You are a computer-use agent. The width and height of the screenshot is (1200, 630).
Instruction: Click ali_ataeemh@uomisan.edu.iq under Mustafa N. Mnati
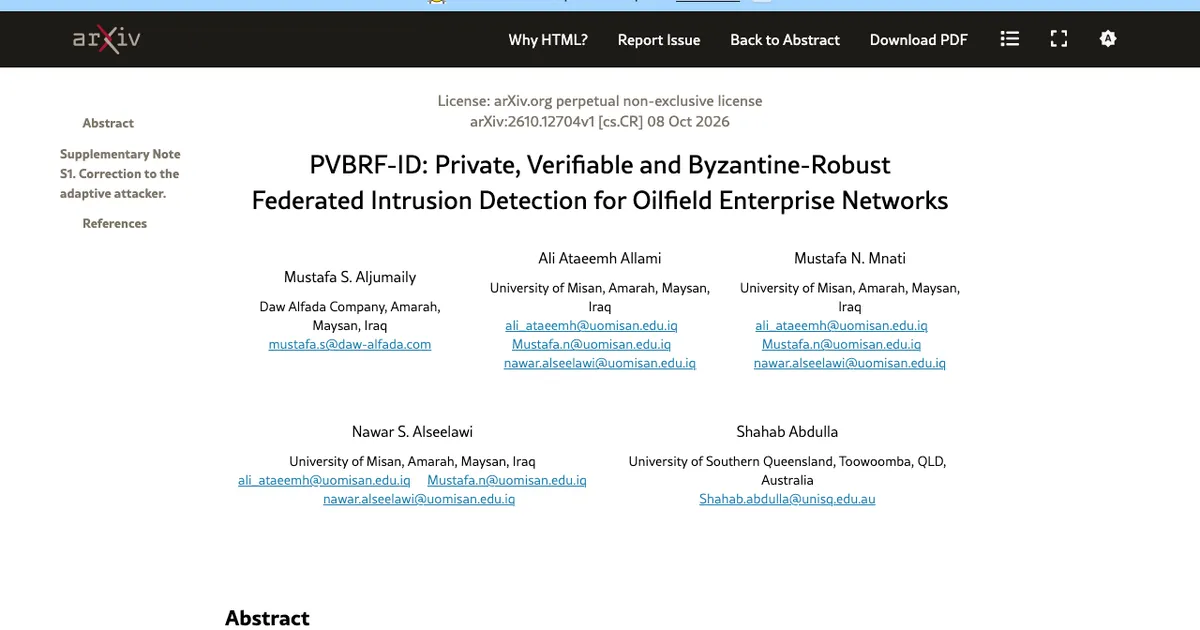pyautogui.click(x=842, y=325)
